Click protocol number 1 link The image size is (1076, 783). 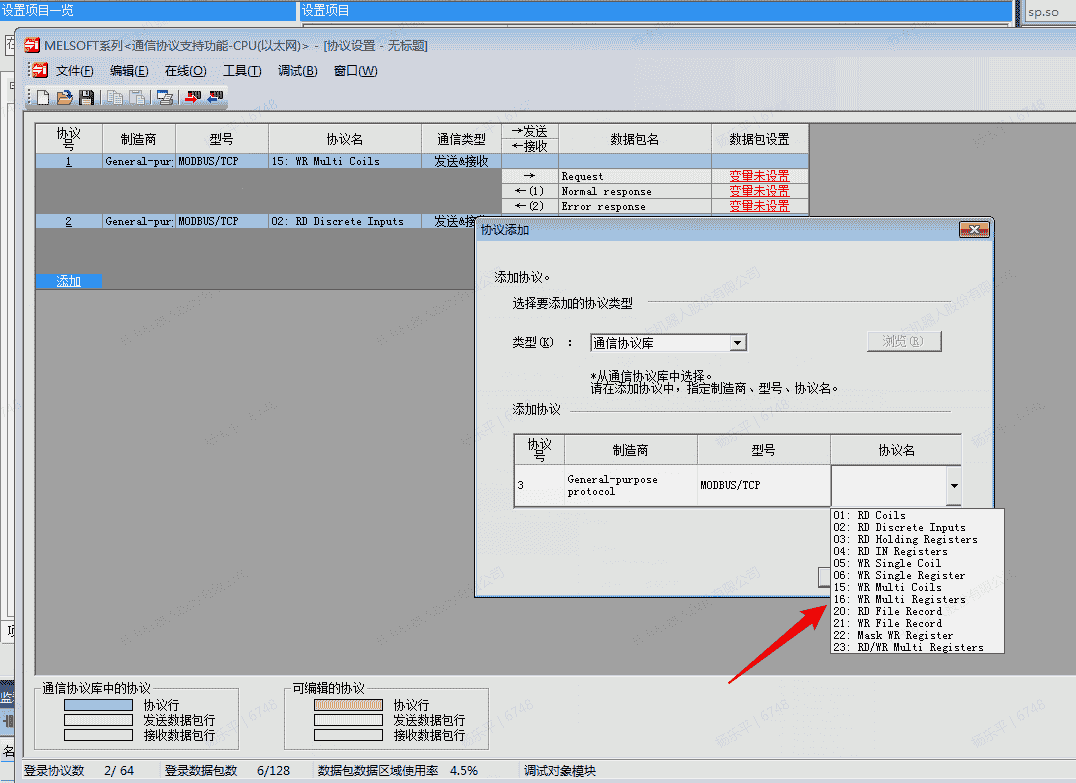tap(68, 161)
